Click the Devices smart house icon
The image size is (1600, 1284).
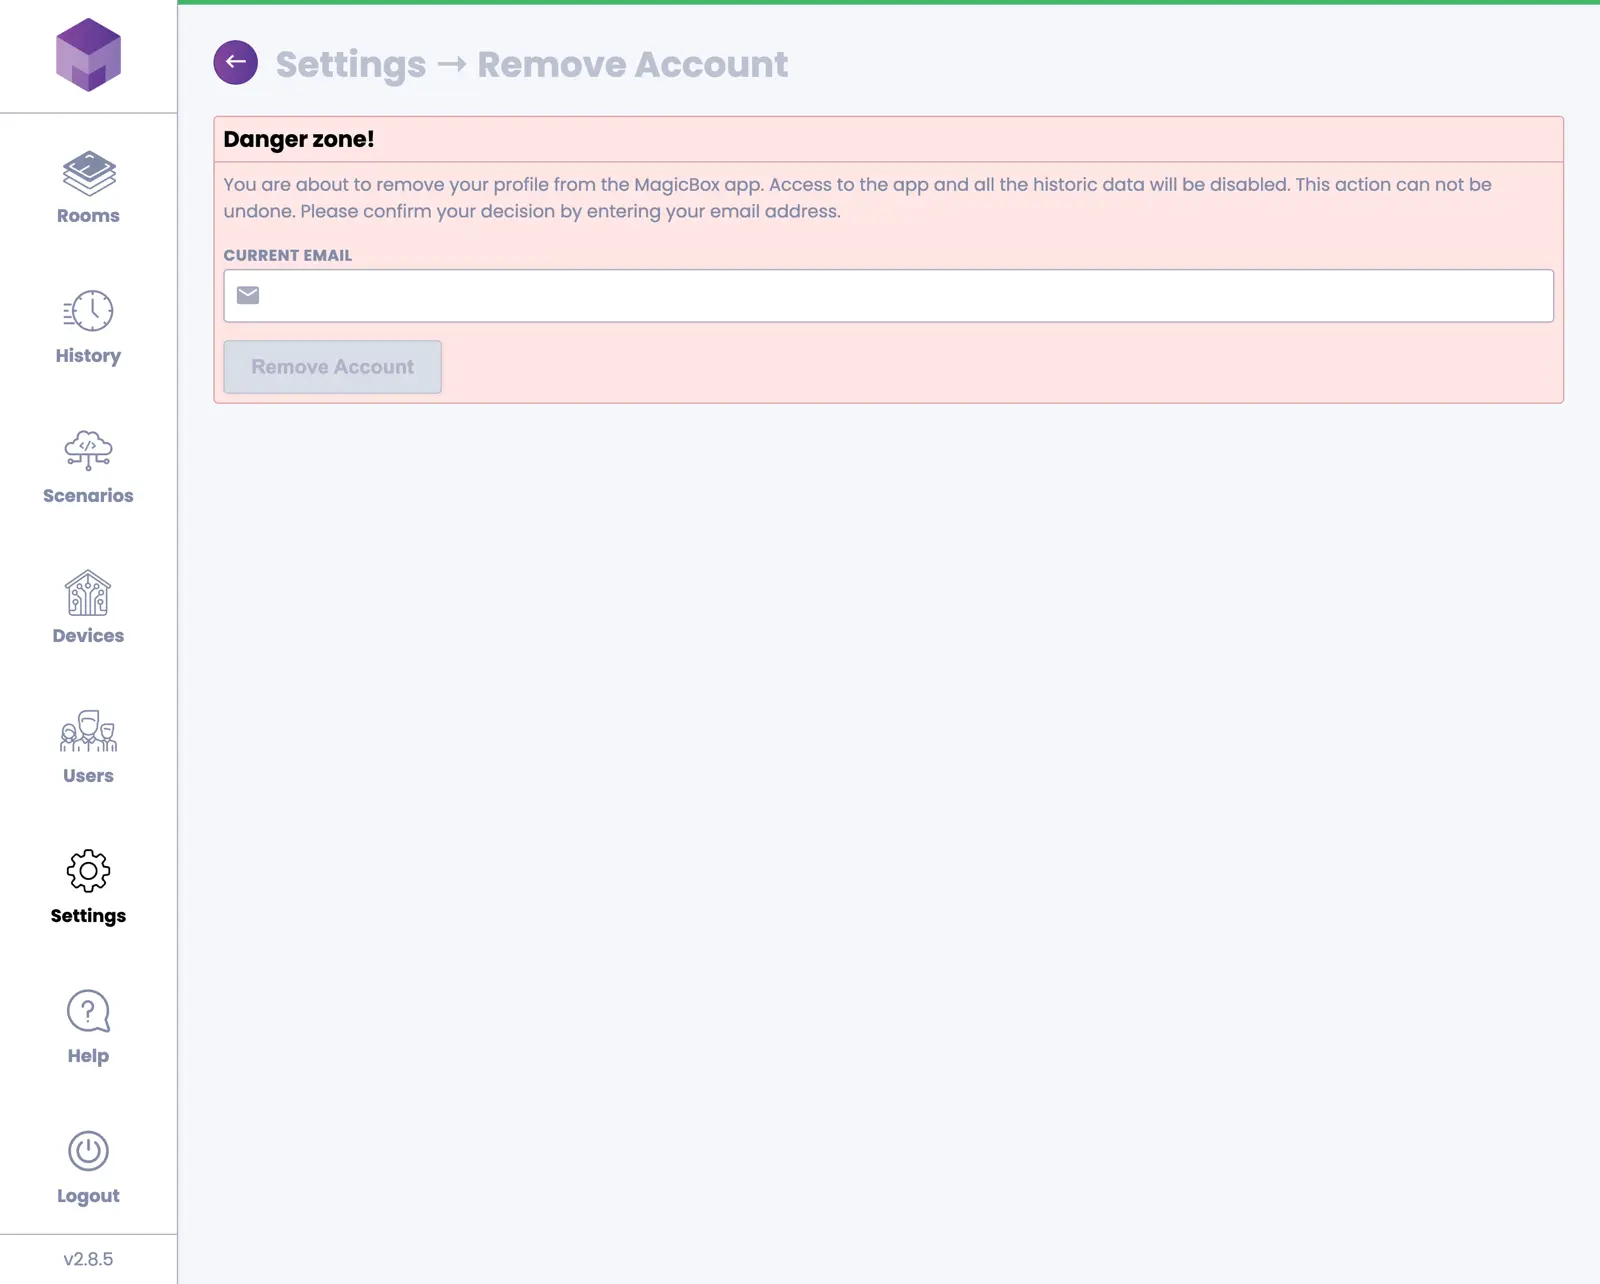(x=89, y=593)
